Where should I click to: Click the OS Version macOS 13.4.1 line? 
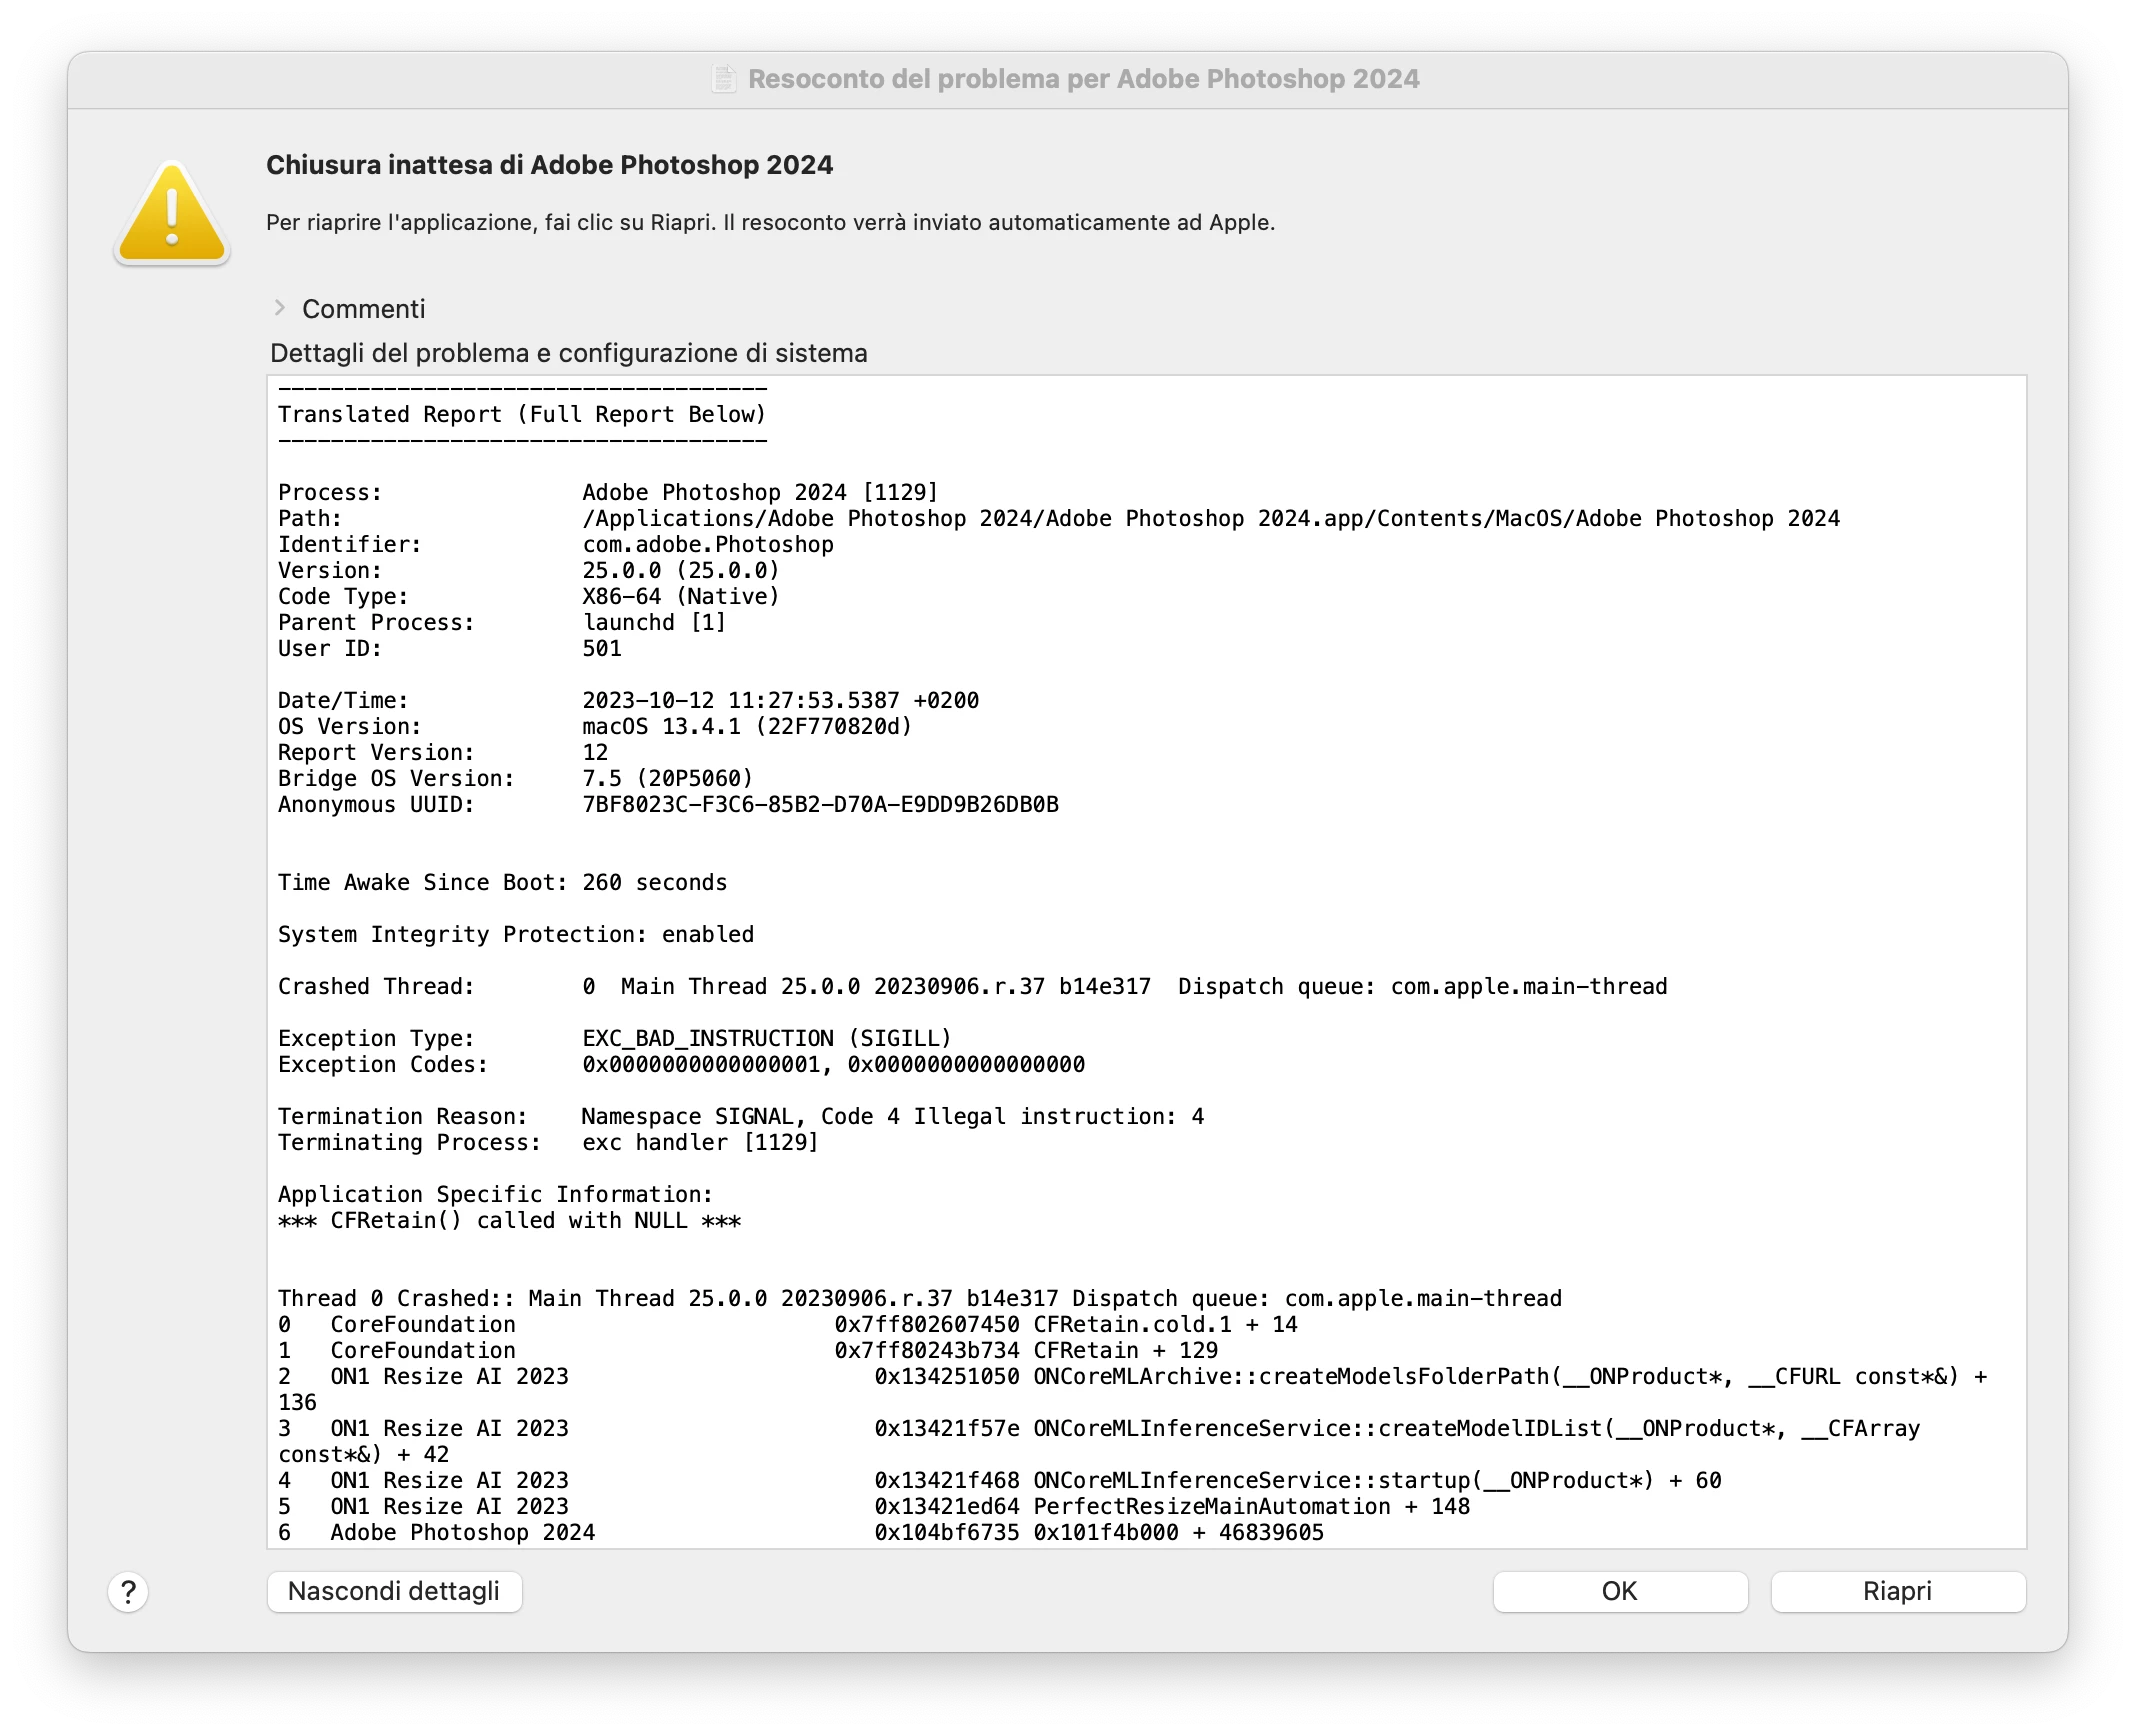[x=746, y=726]
